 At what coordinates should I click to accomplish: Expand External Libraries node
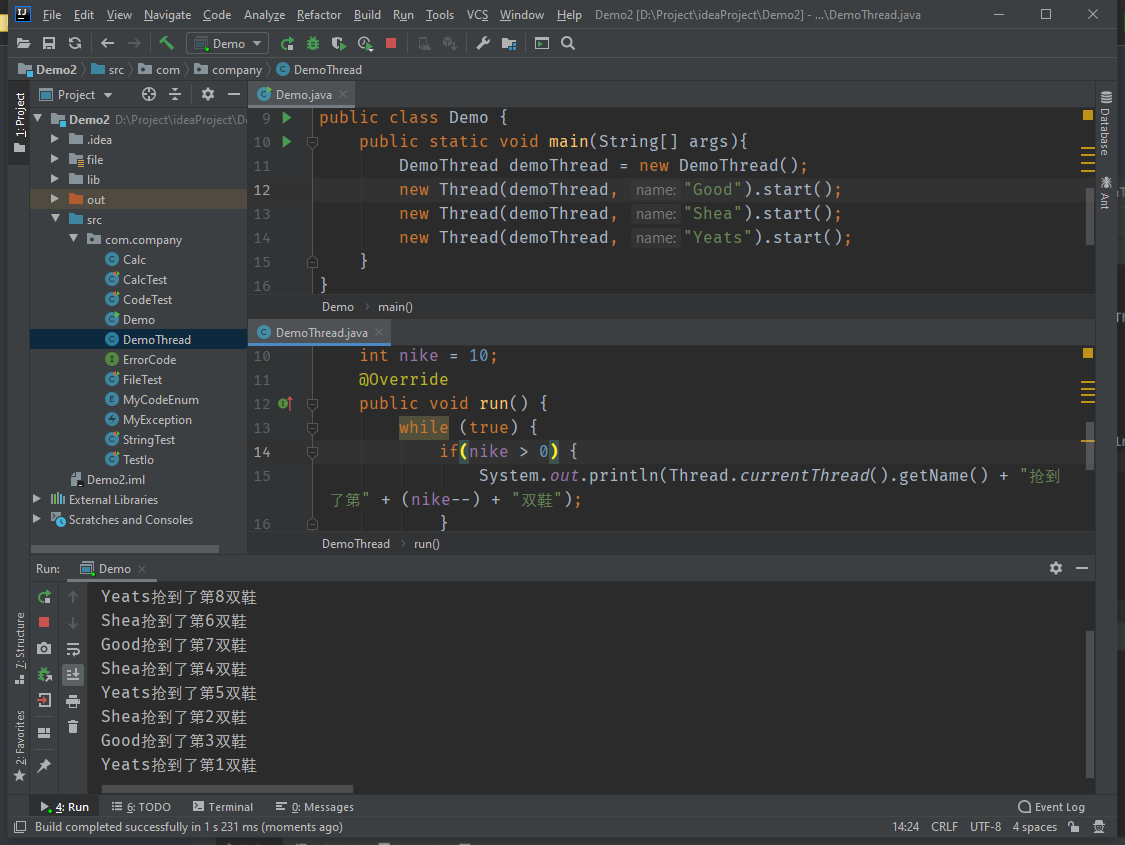click(37, 499)
